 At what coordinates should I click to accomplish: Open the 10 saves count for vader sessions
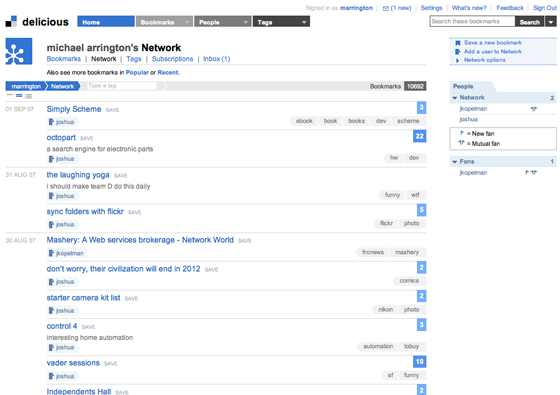click(419, 361)
